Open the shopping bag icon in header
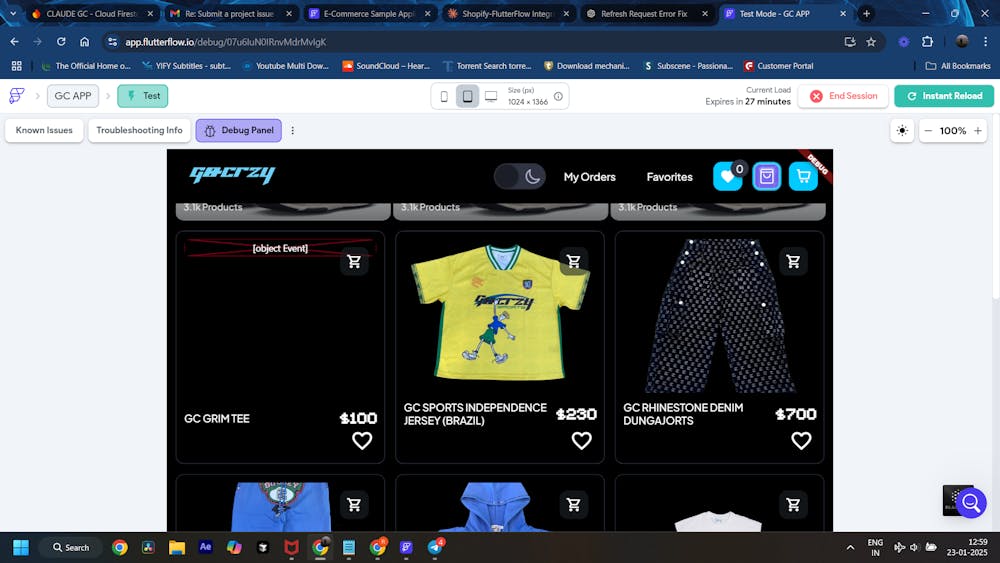Viewport: 1000px width, 563px height. click(x=767, y=177)
